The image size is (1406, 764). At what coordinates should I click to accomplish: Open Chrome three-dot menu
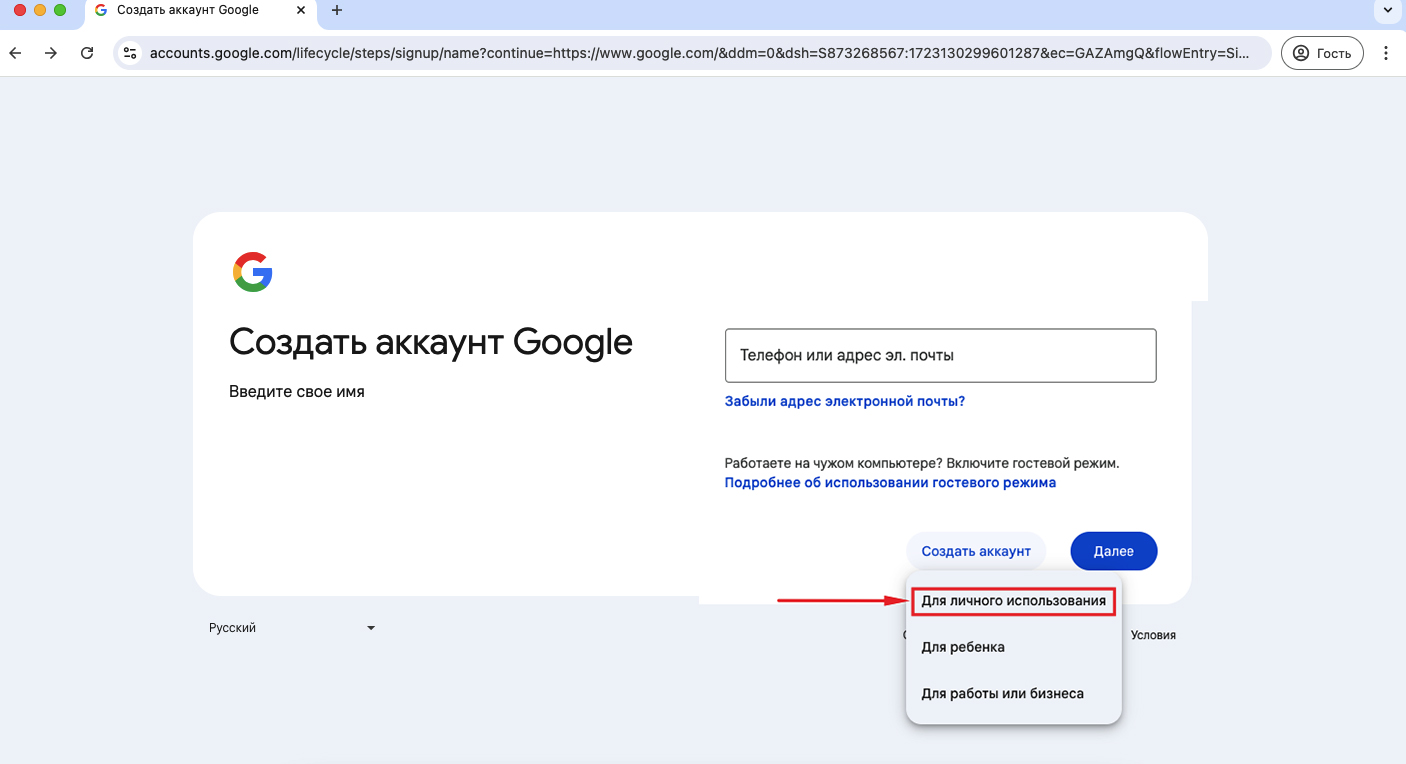(1386, 53)
